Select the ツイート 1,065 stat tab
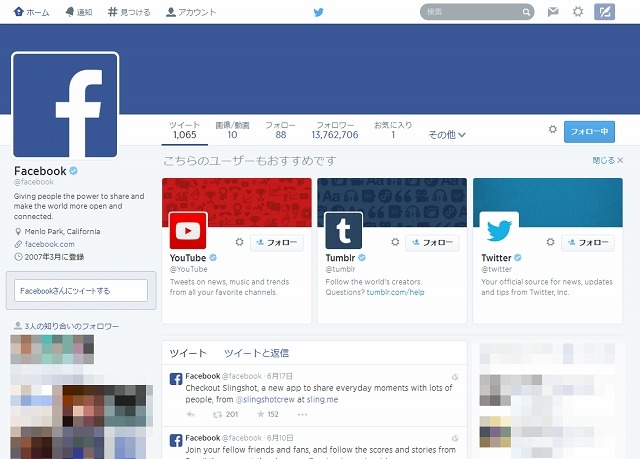640x459 pixels. (184, 130)
